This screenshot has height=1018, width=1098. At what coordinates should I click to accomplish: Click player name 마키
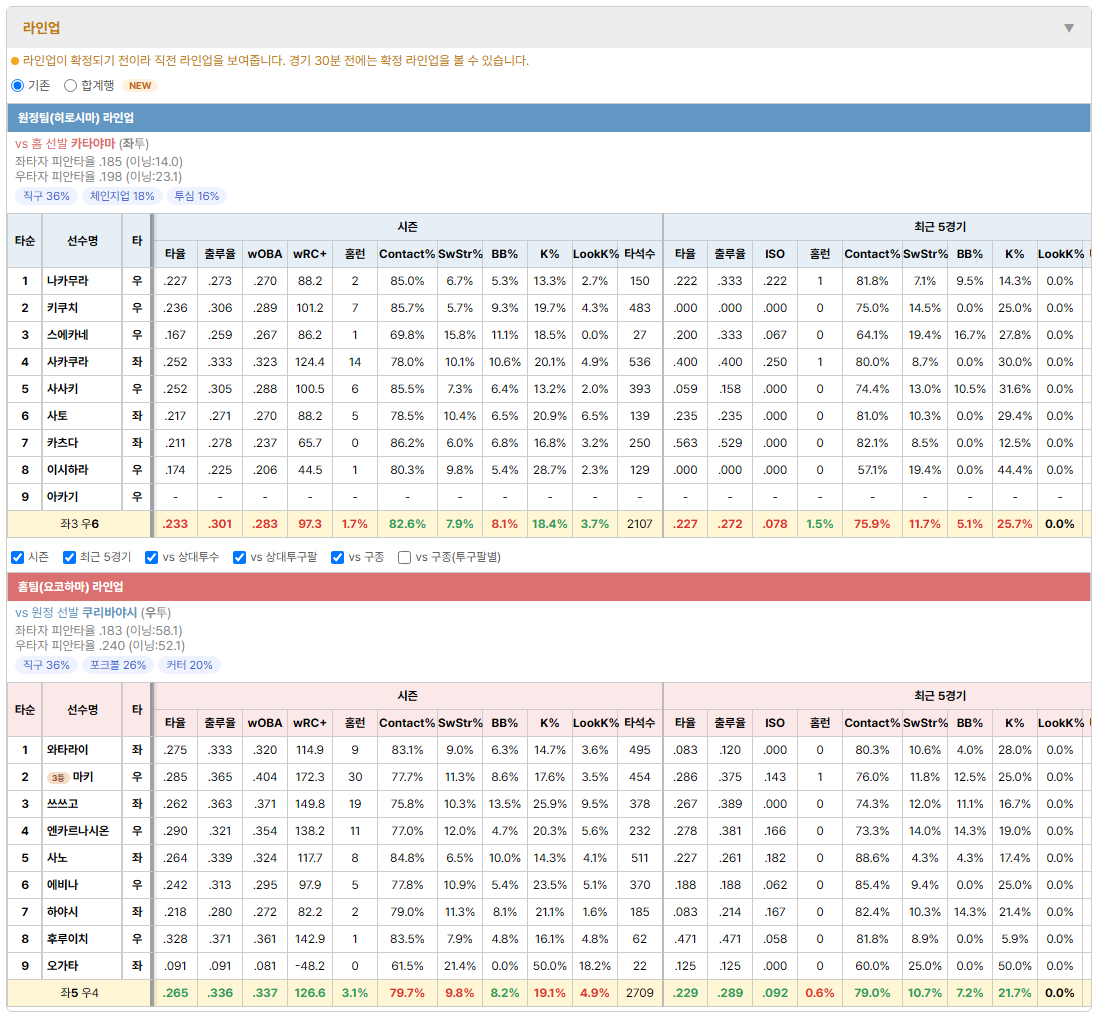pos(83,777)
